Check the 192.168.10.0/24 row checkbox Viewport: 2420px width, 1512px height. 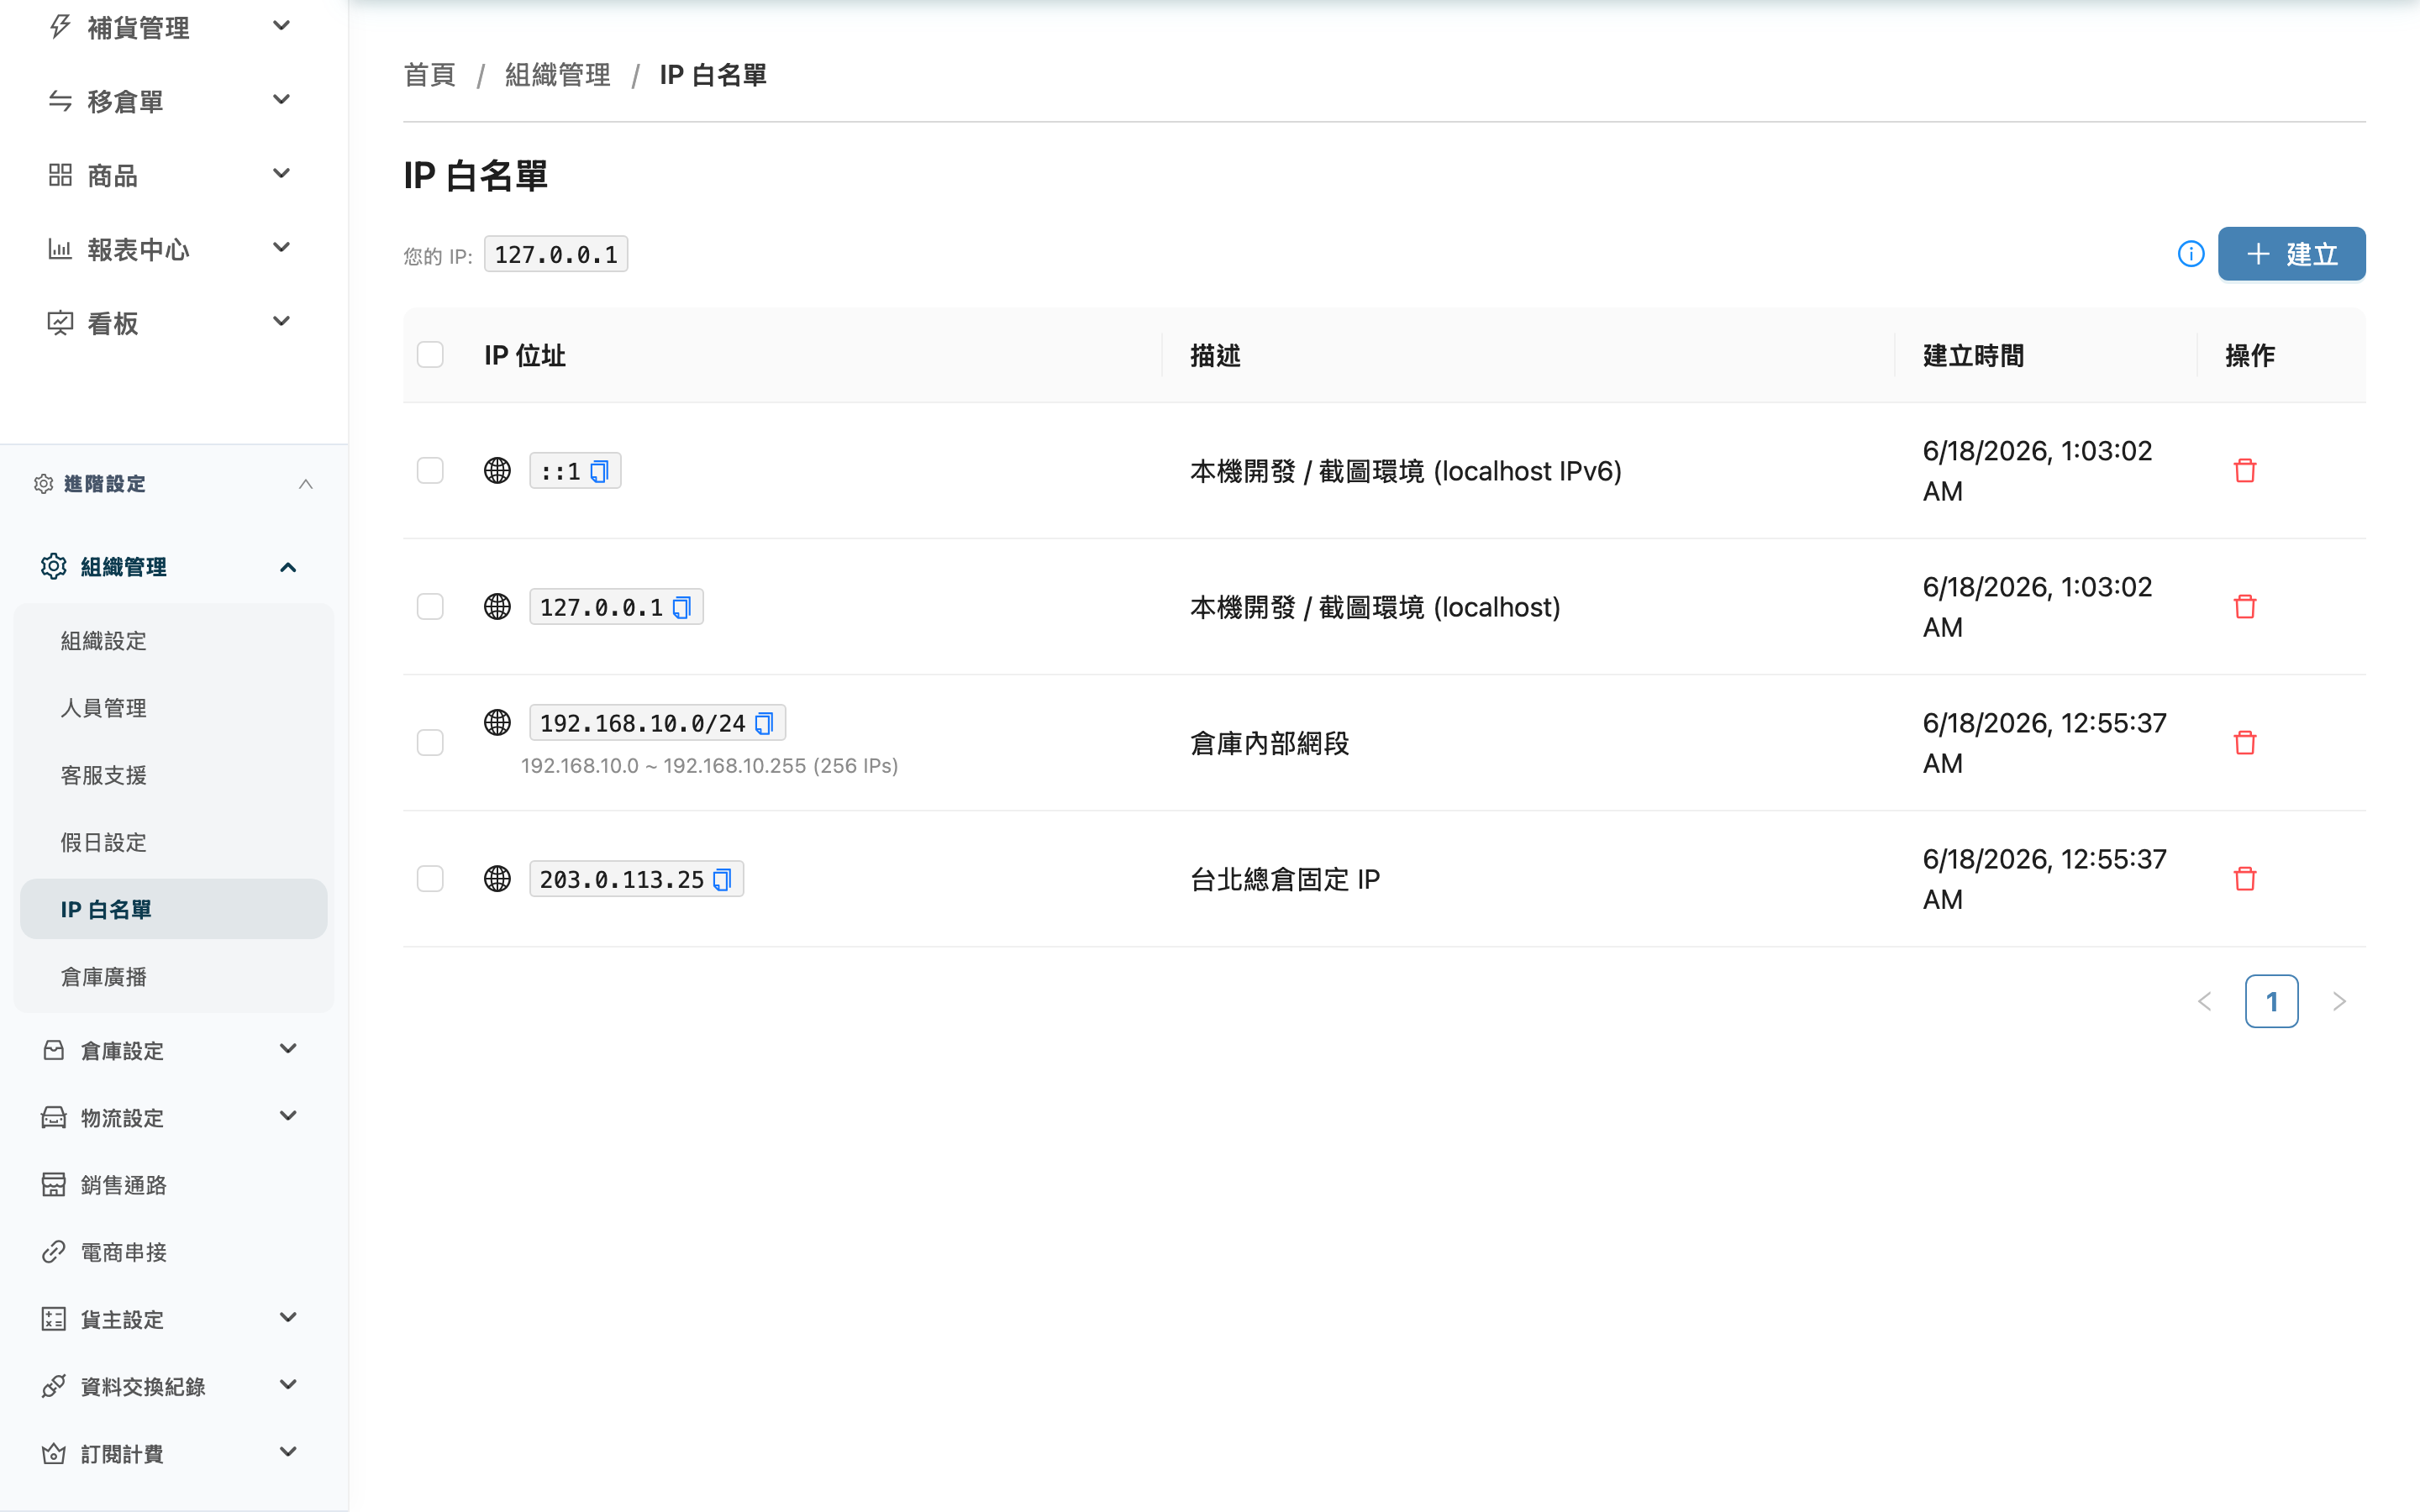(x=430, y=742)
